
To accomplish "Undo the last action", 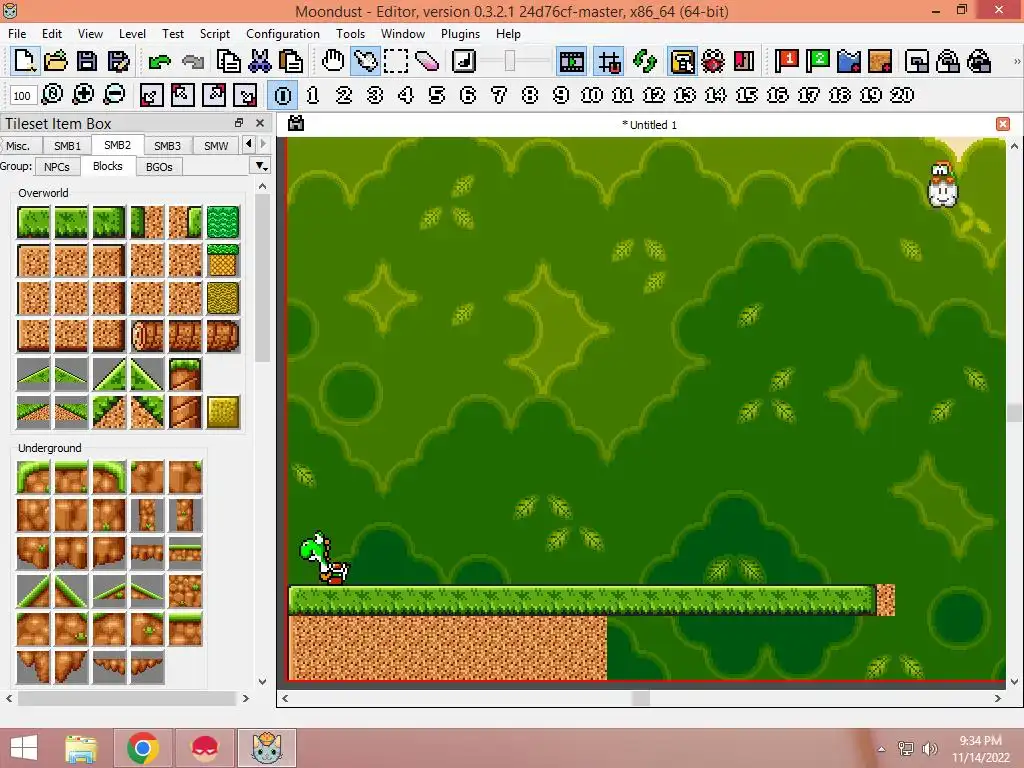I will click(x=159, y=61).
